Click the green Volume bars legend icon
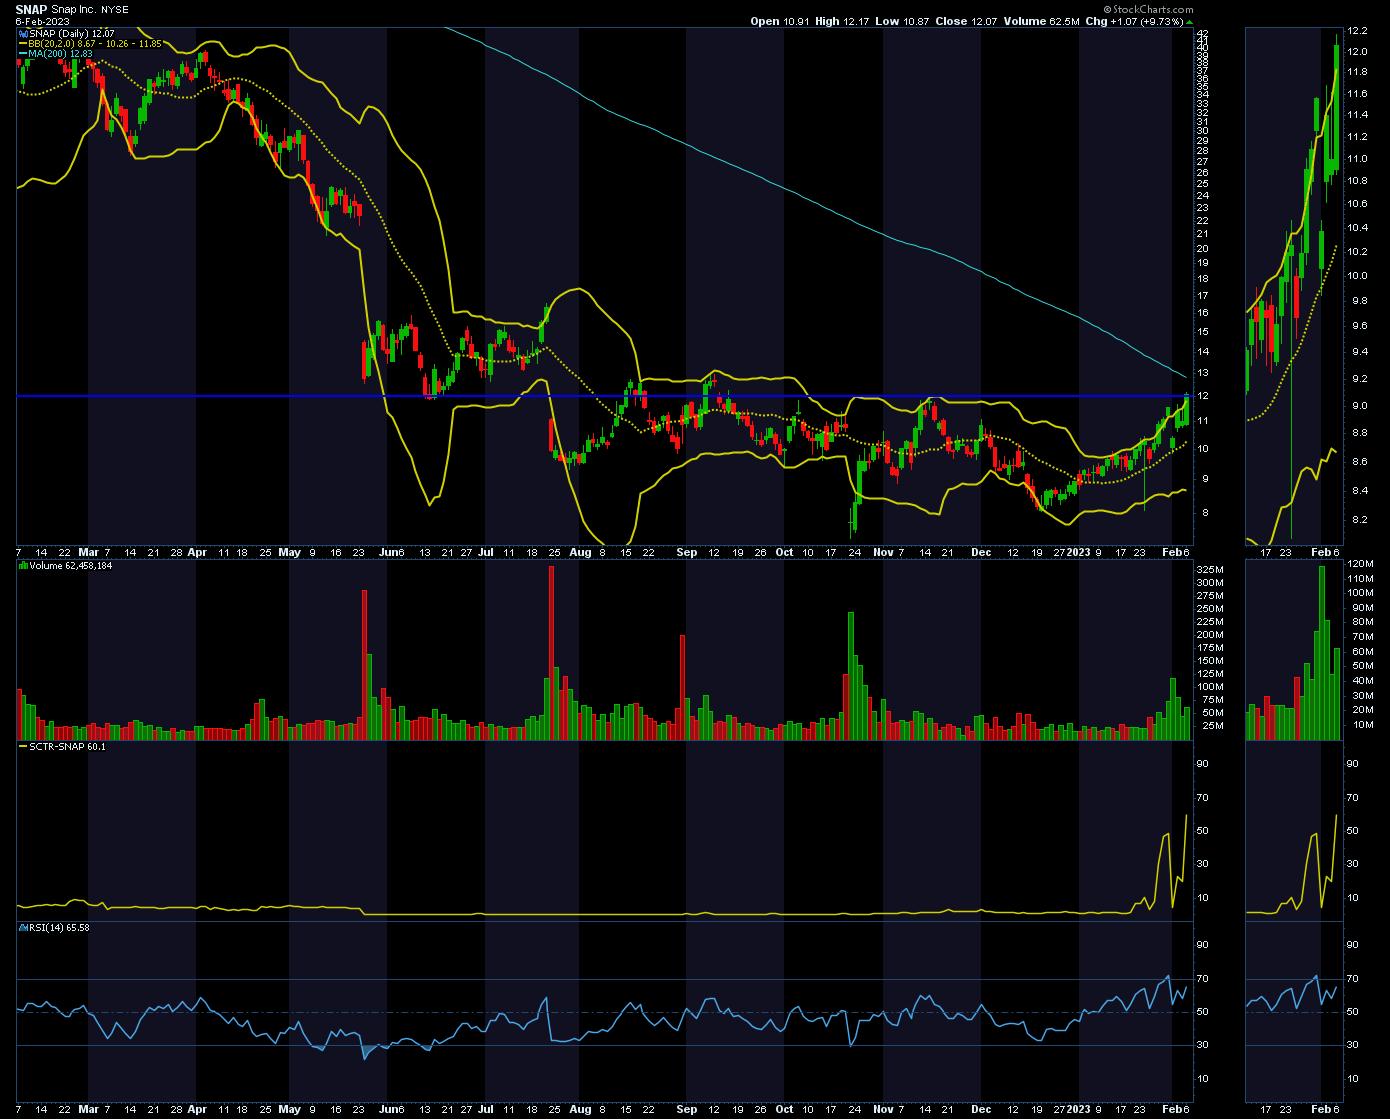The width and height of the screenshot is (1390, 1119). click(21, 565)
